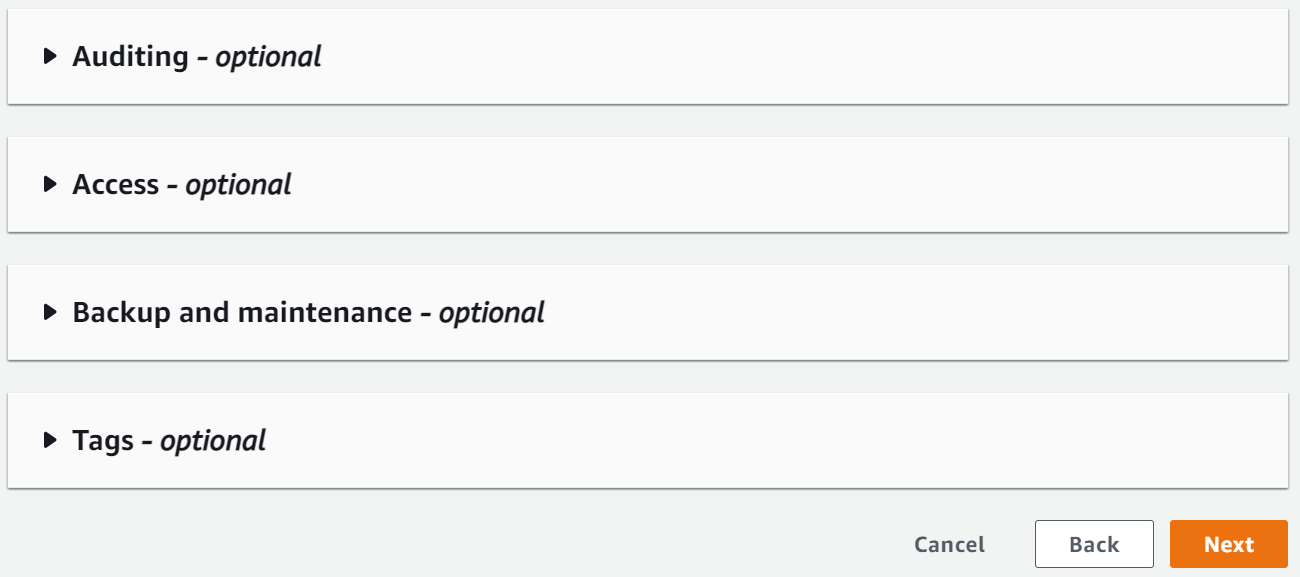The height and width of the screenshot is (577, 1300).
Task: Expand the Auditing section triangle
Action: (x=51, y=57)
